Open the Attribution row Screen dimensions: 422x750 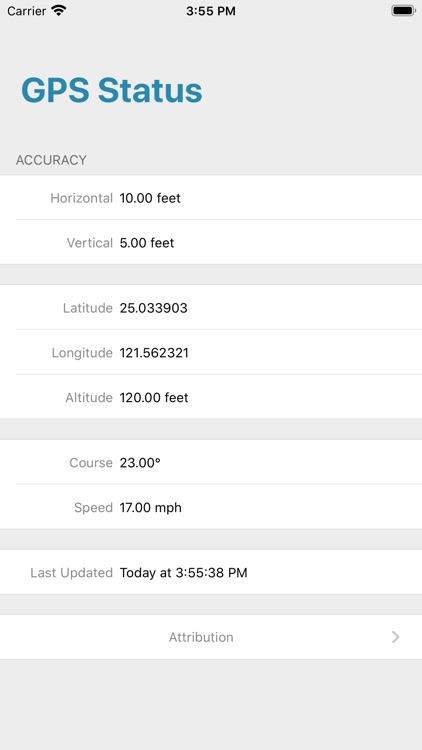pyautogui.click(x=211, y=637)
